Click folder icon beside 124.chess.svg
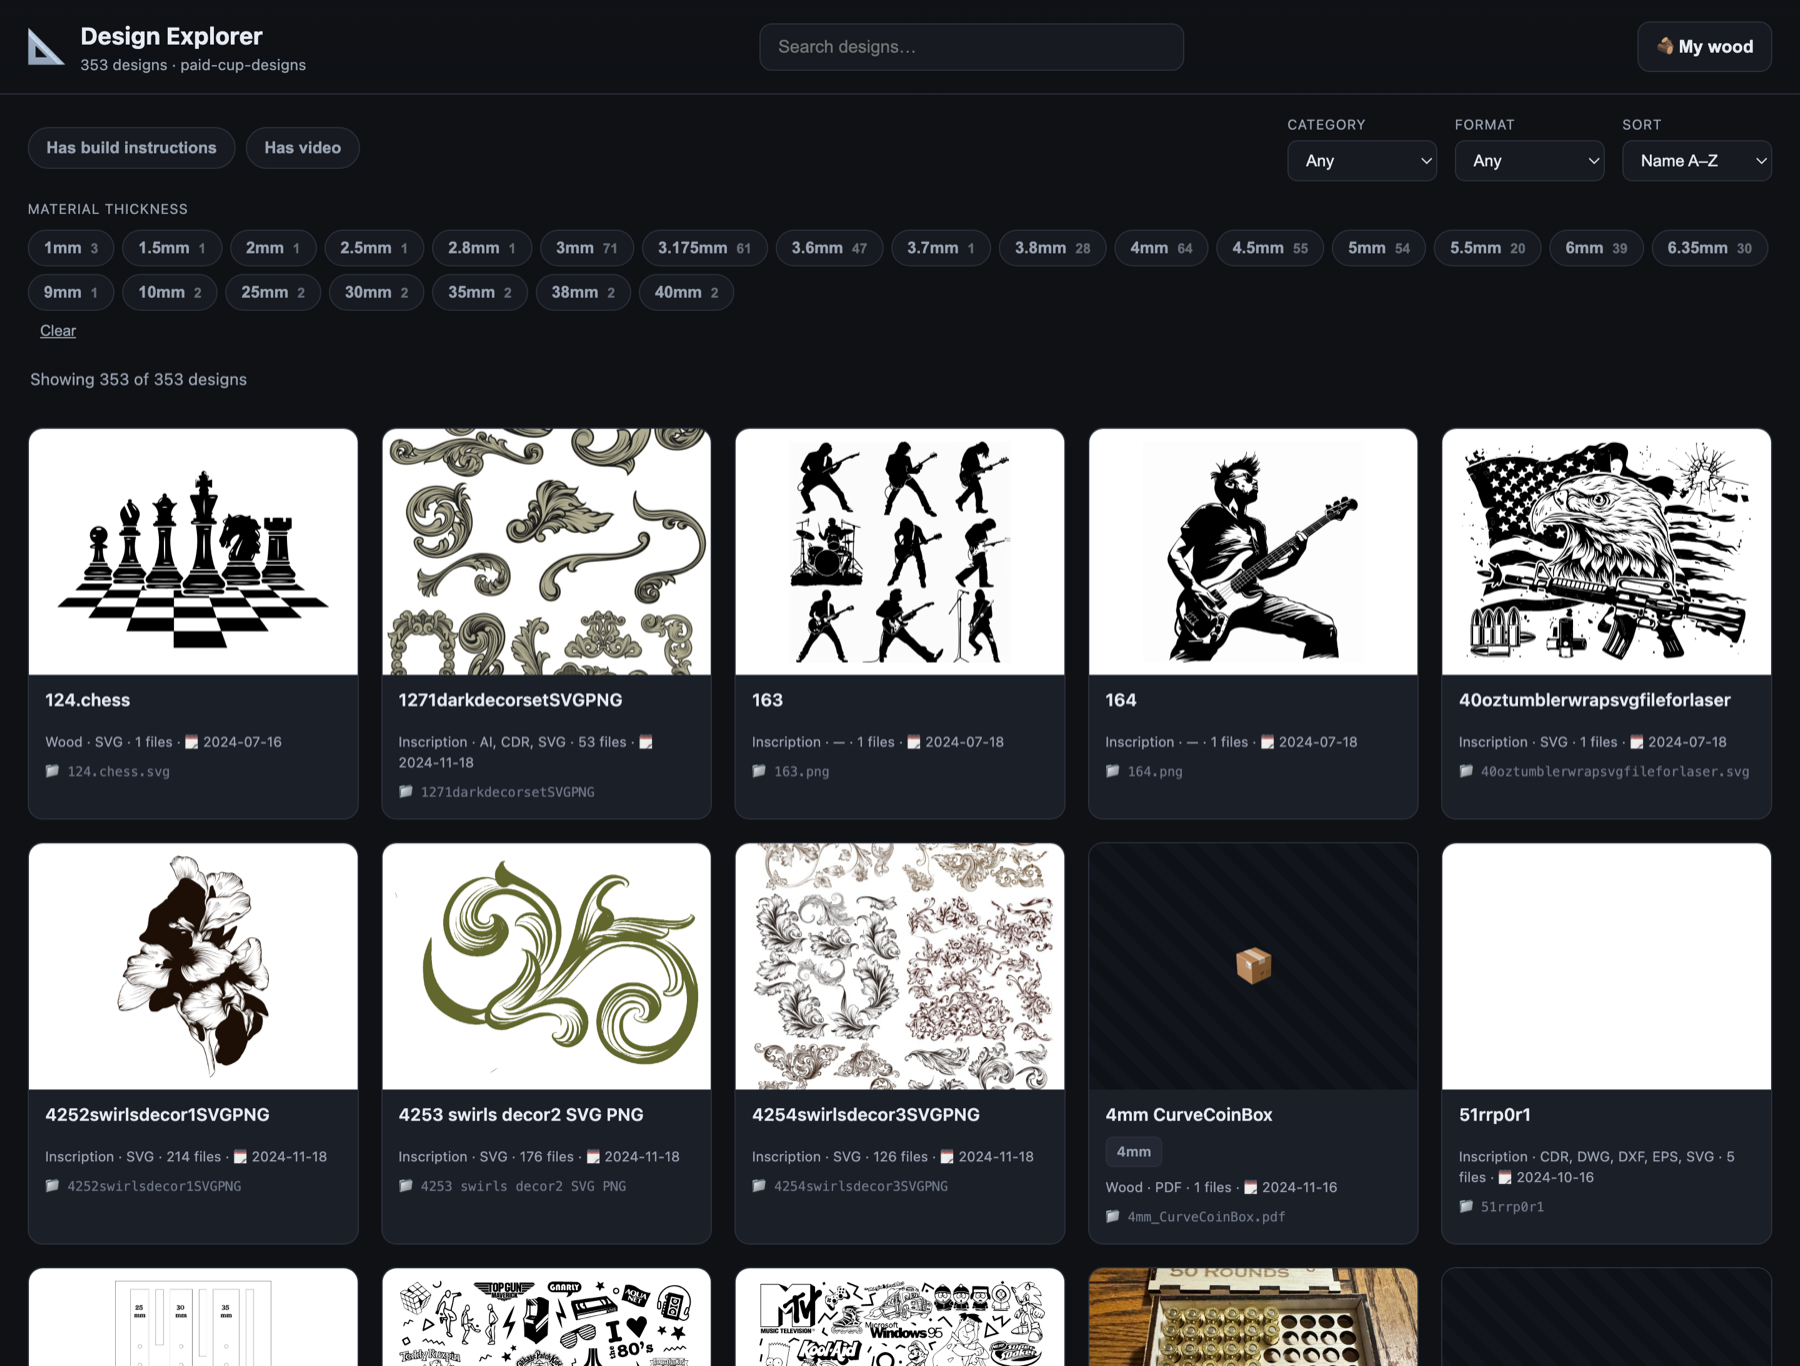 [52, 771]
